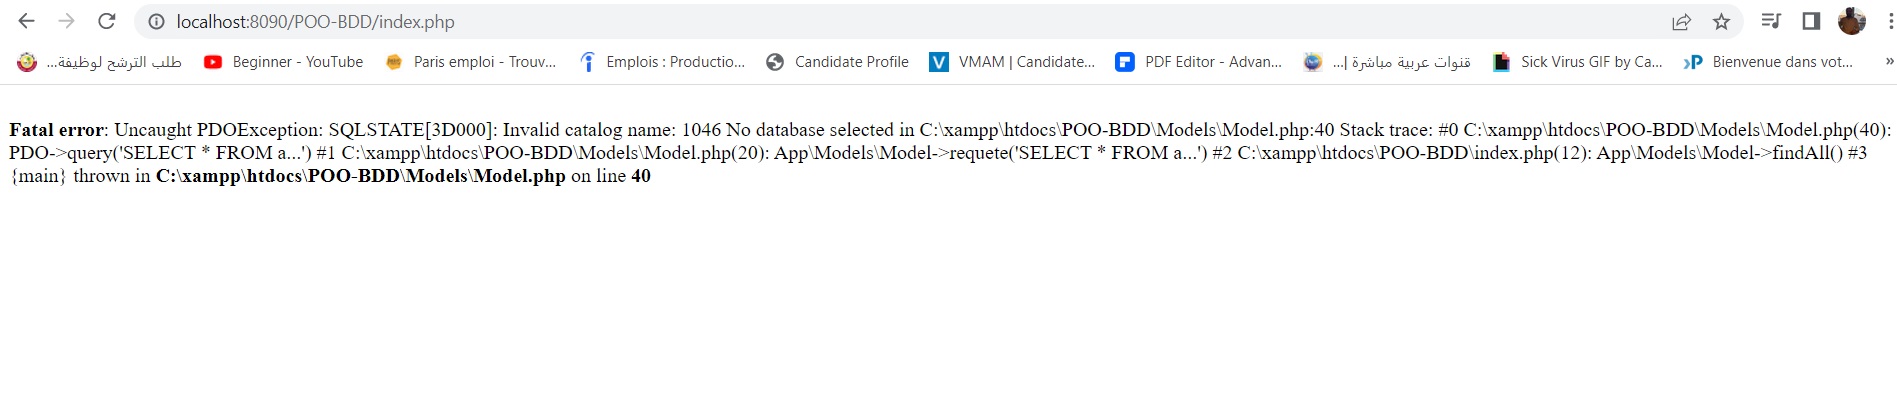This screenshot has width=1897, height=412.
Task: Open the Candidate Profile bookmark
Action: [838, 62]
